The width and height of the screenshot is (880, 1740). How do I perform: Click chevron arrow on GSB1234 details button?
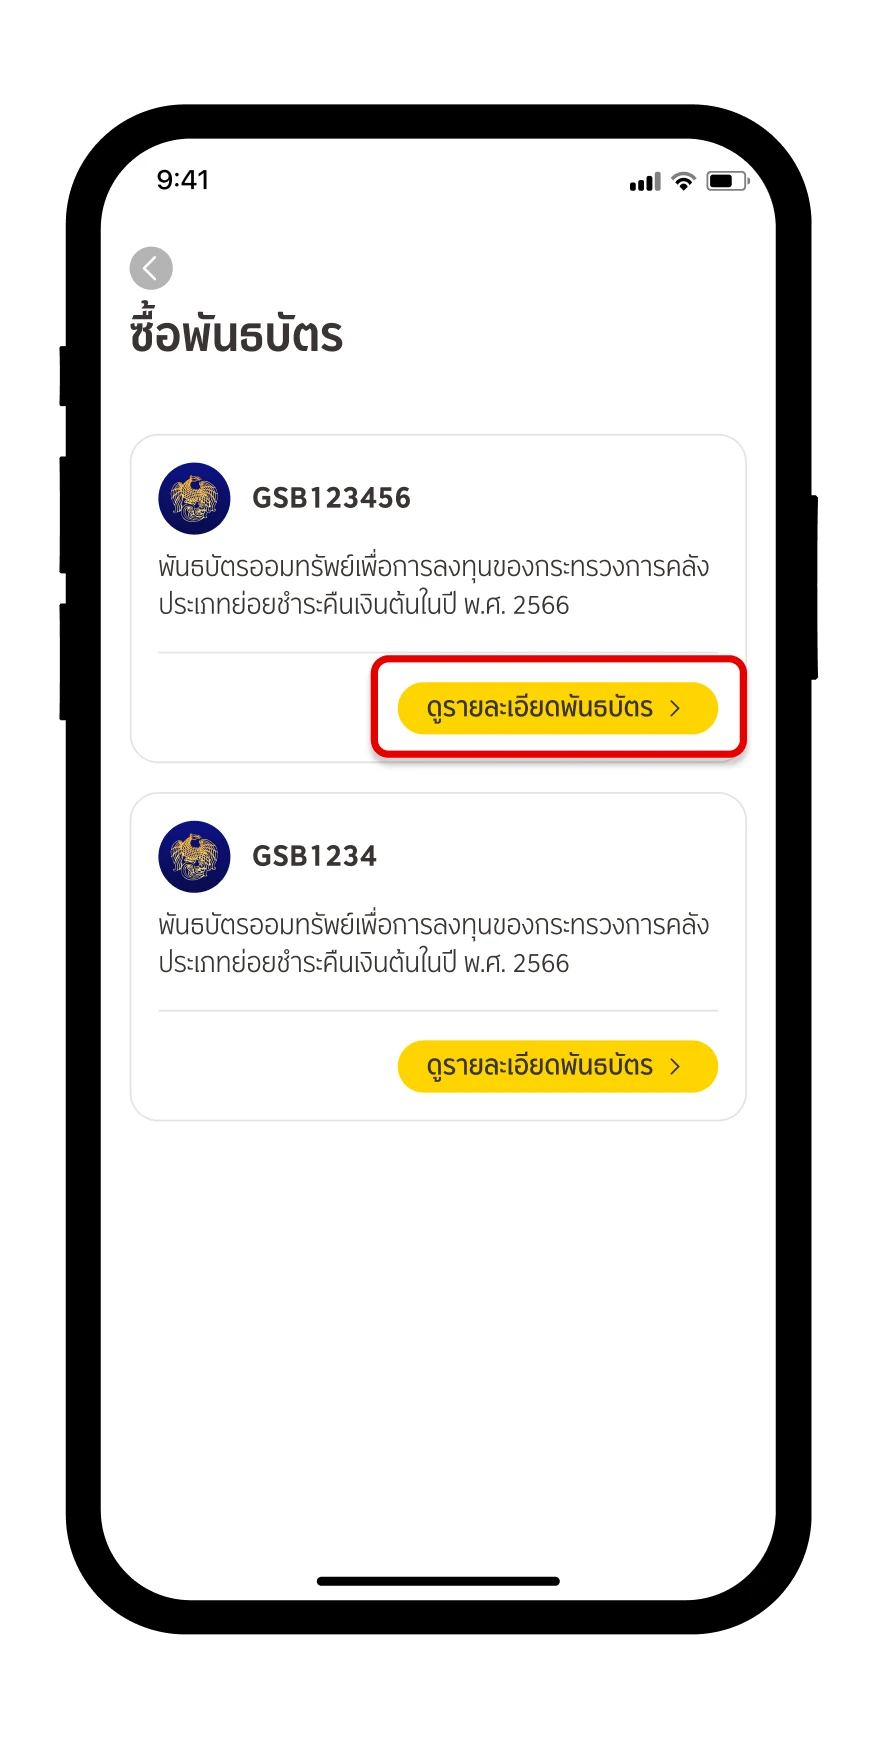675,1066
